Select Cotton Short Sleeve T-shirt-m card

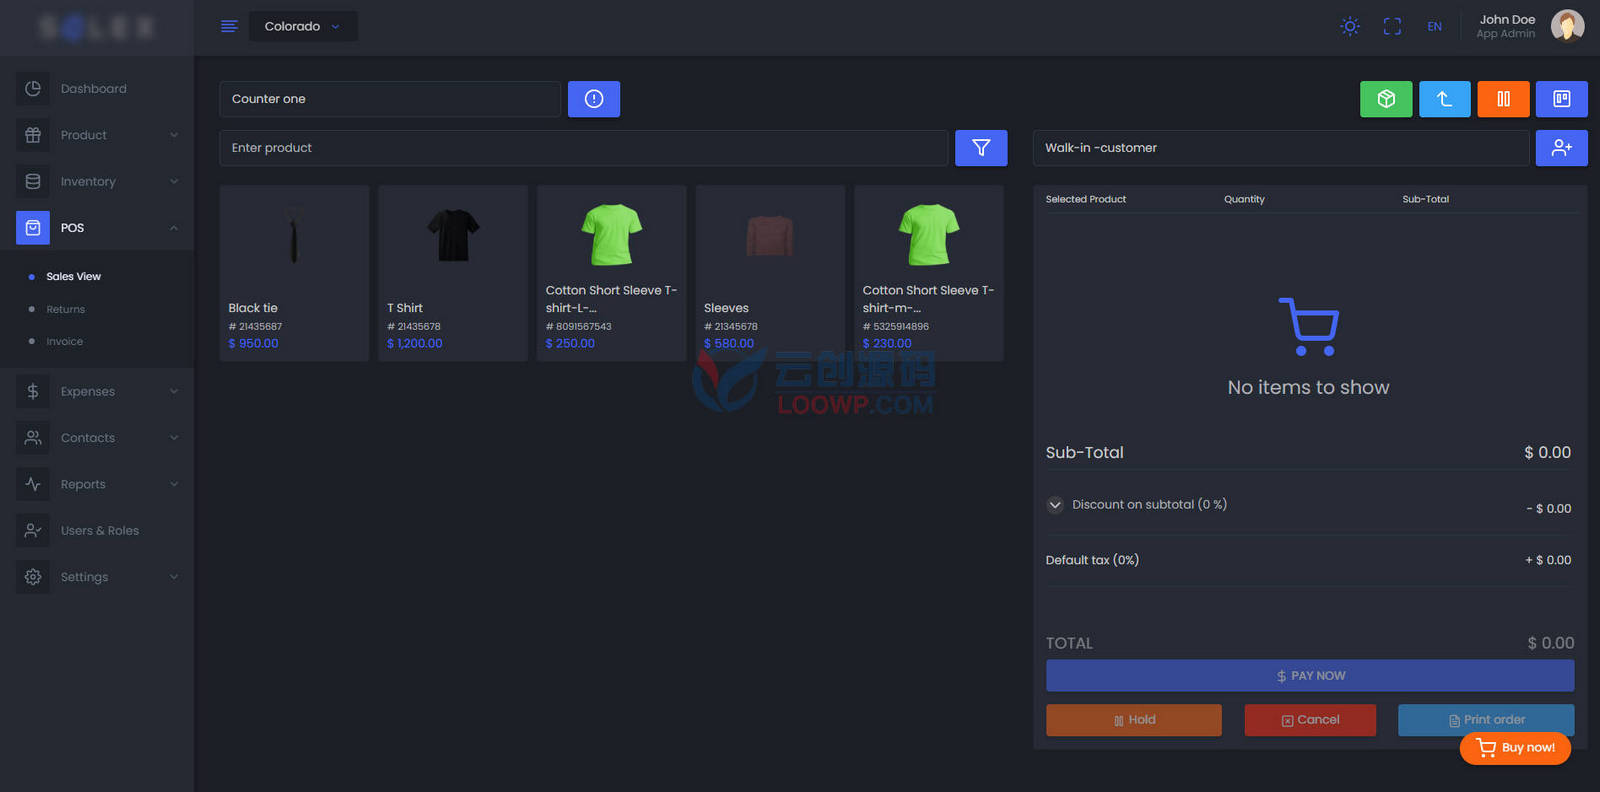tap(929, 273)
